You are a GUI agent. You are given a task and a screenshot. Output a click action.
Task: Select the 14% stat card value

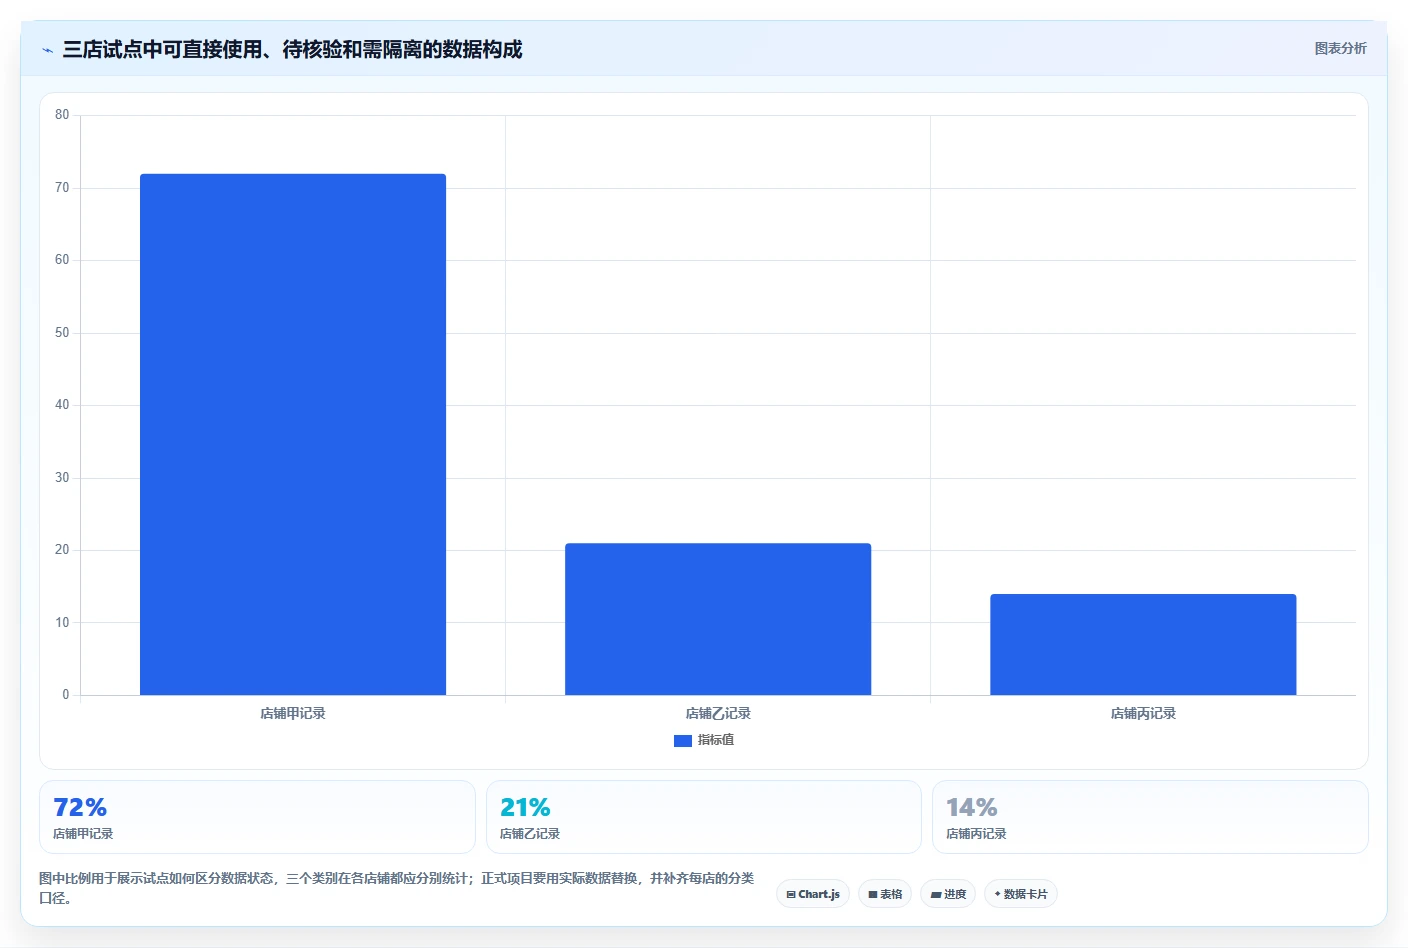pos(972,807)
